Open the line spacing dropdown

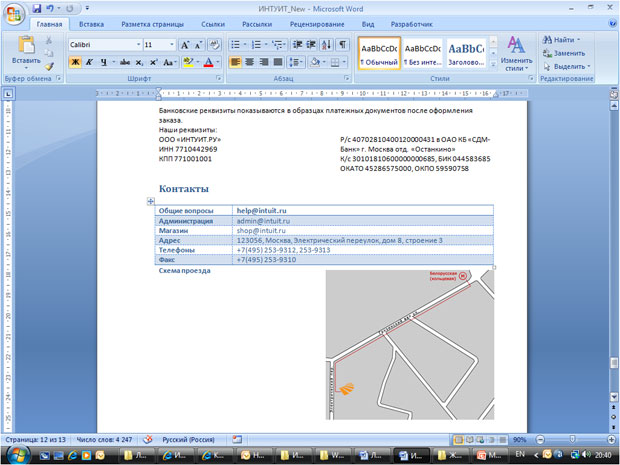tap(296, 62)
